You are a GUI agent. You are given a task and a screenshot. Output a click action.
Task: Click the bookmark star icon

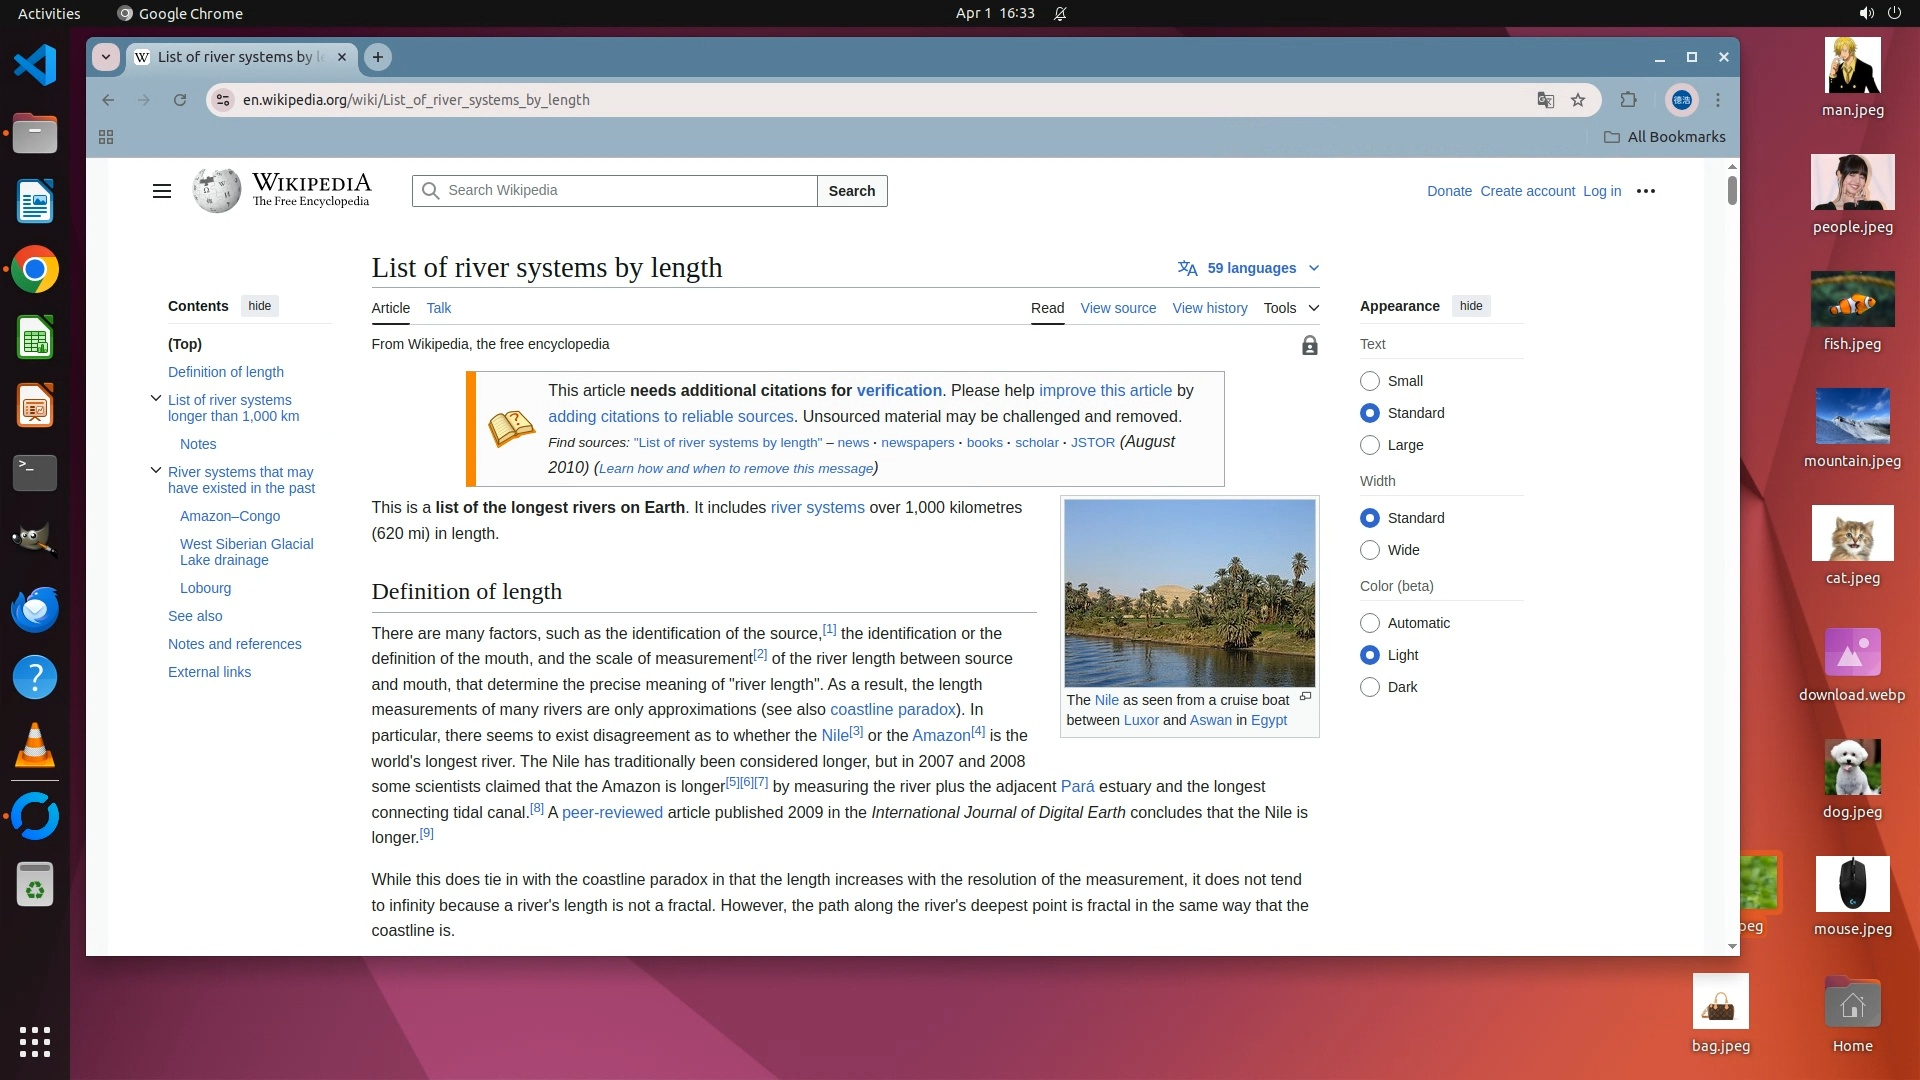(1578, 100)
